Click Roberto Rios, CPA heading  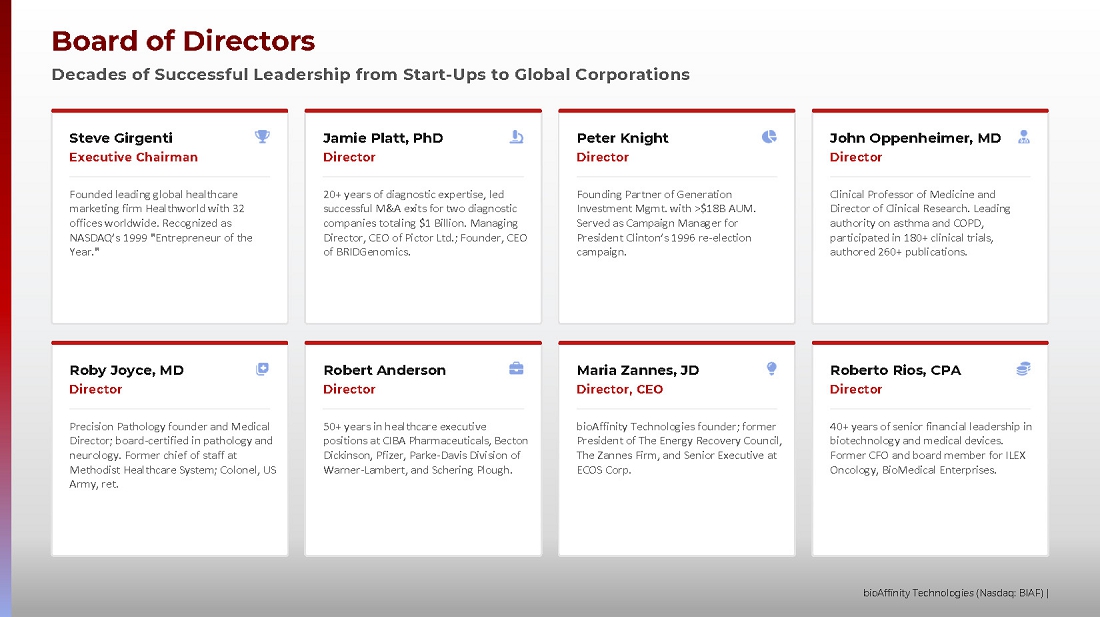[x=895, y=370]
